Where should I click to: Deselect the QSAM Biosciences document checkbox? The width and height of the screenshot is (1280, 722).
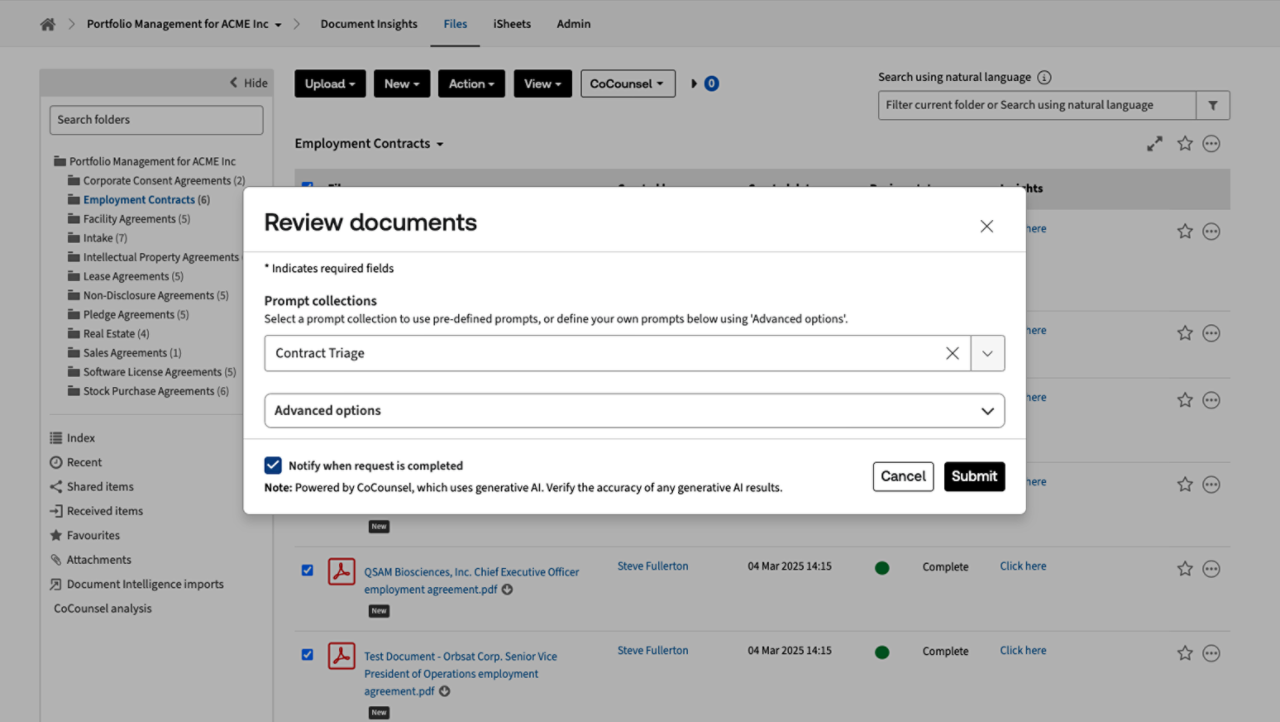click(x=307, y=570)
